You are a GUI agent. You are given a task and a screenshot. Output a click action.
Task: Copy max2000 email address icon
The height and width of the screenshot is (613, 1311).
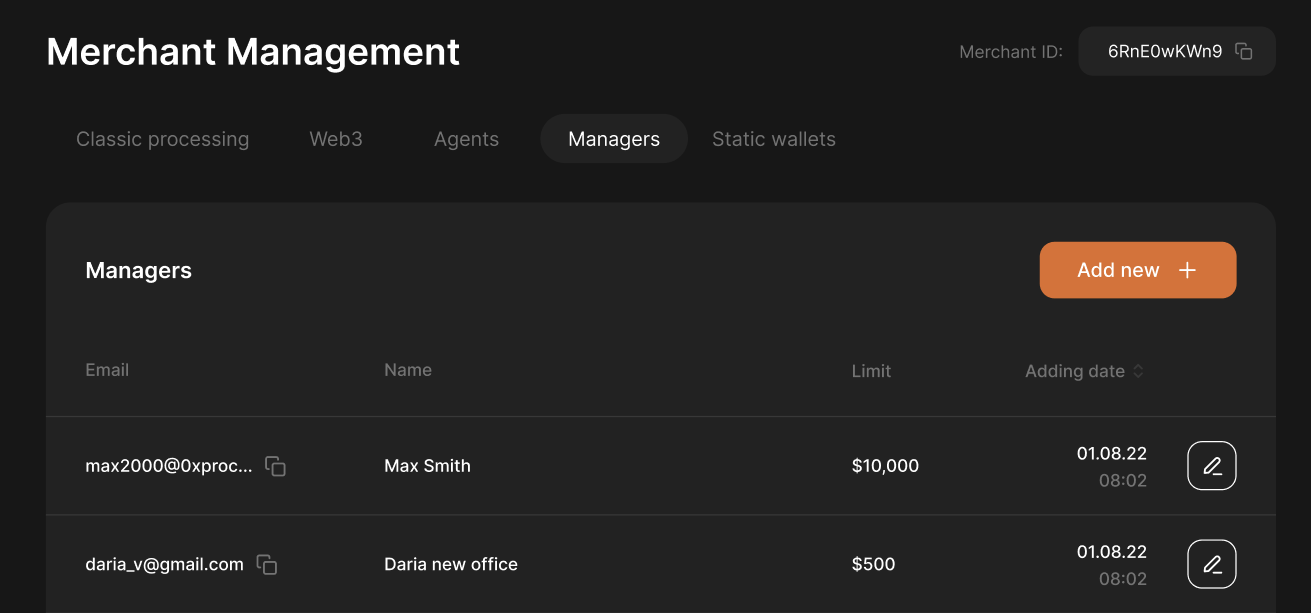(275, 466)
